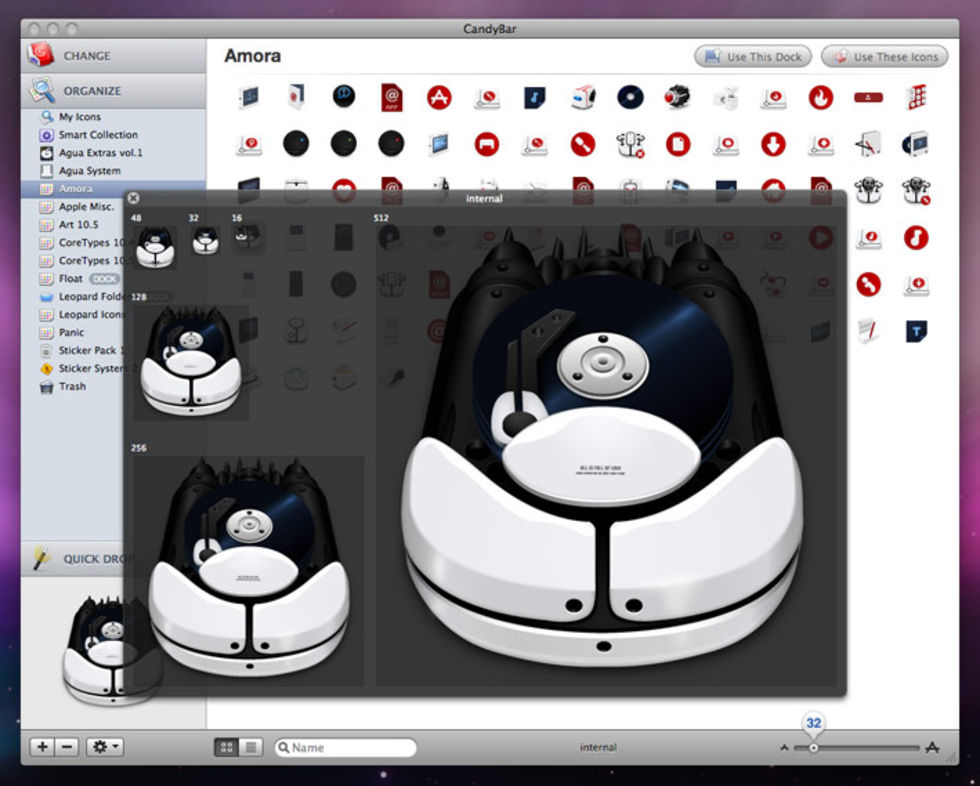Select the red down-arrow circle icon
The height and width of the screenshot is (786, 980).
pyautogui.click(x=773, y=144)
